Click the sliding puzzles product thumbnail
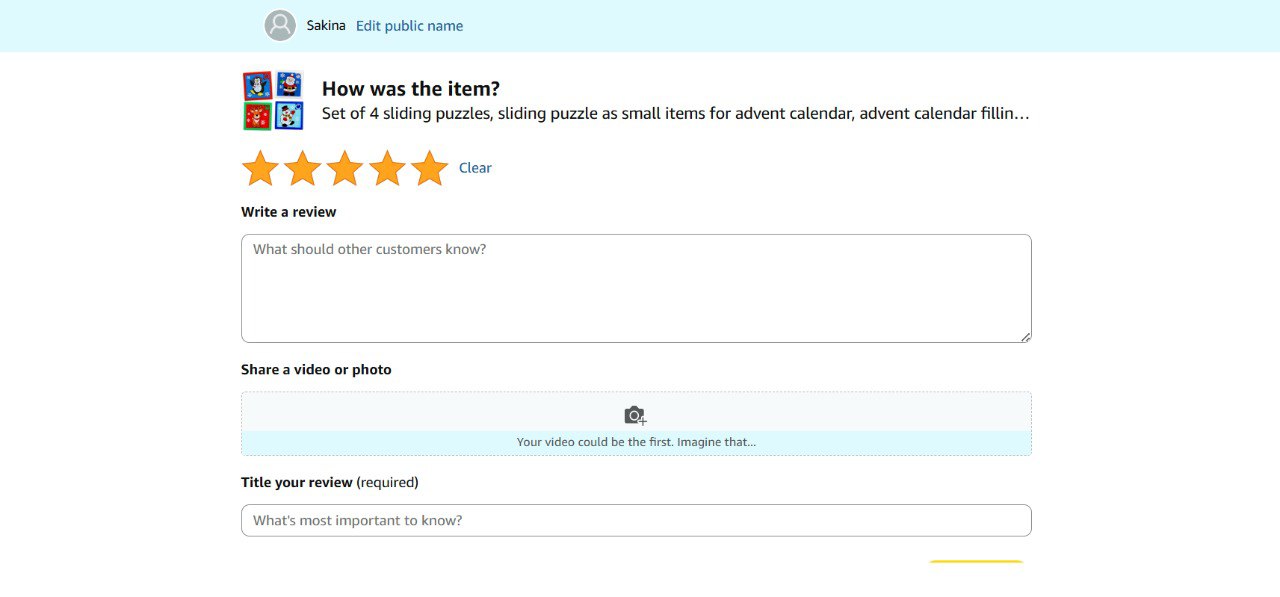 point(272,100)
